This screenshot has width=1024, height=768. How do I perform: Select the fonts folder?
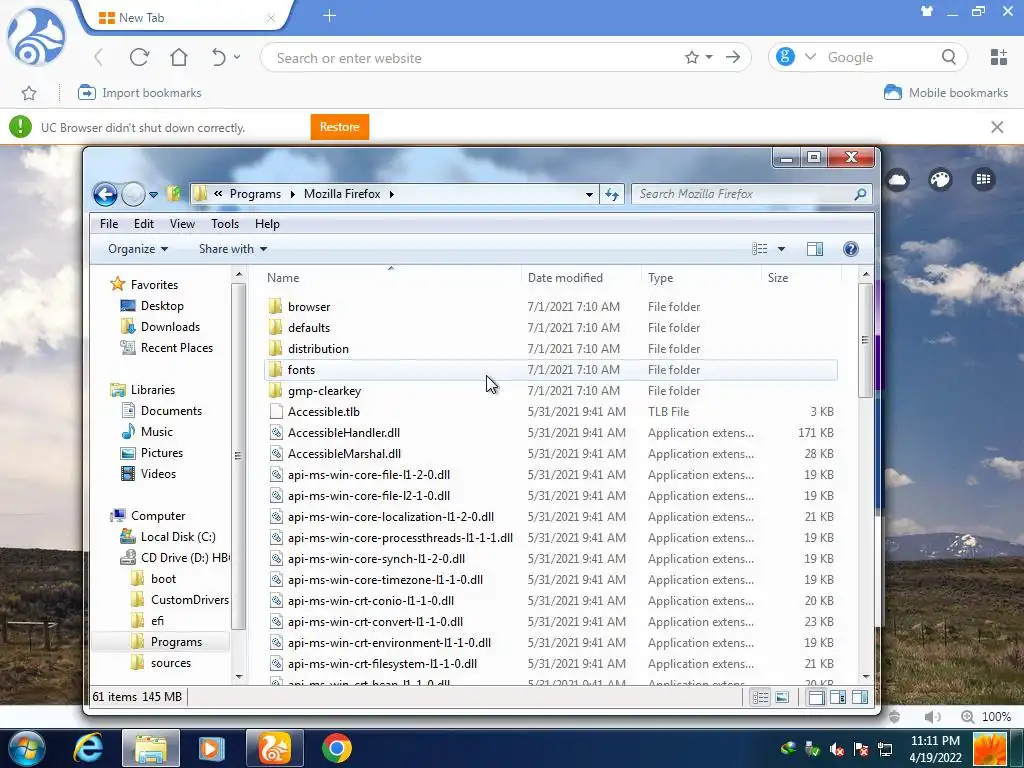[x=551, y=370]
